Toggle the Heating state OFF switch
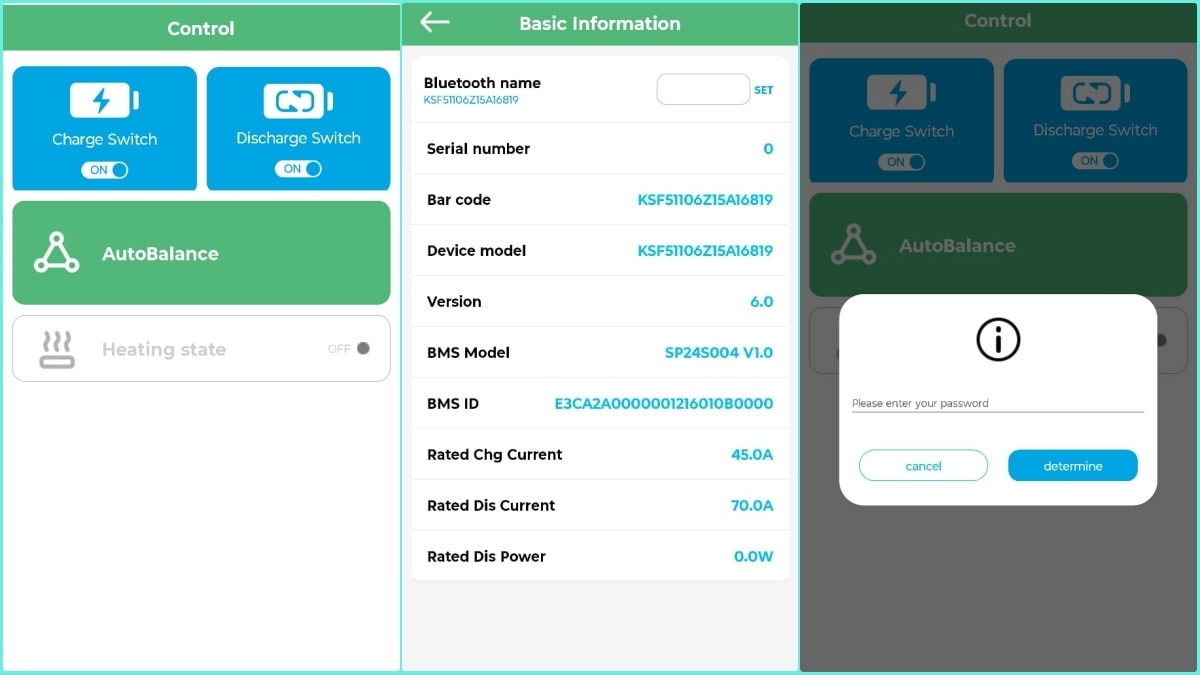This screenshot has width=1200, height=675. (350, 349)
